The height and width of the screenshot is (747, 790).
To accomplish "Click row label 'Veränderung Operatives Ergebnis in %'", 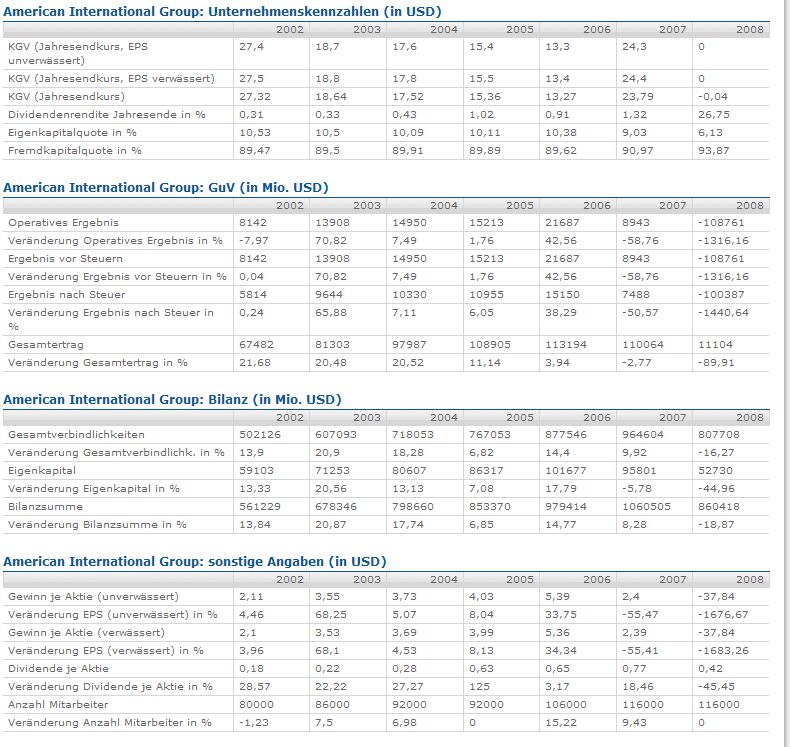I will click(115, 241).
